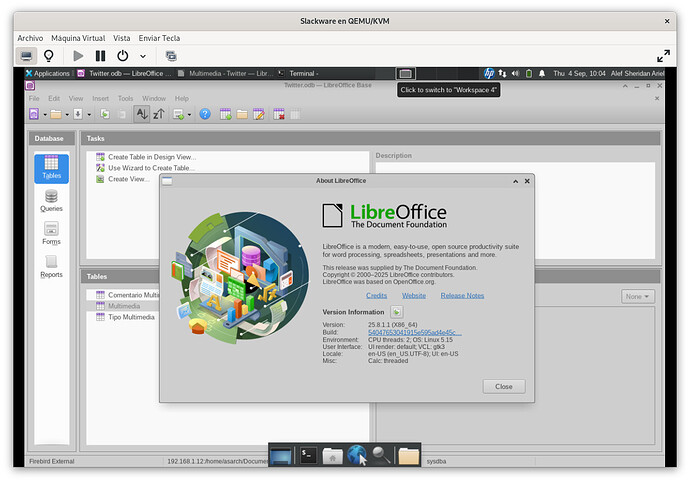The height and width of the screenshot is (482, 690).
Task: Open the Website link in About dialog
Action: [414, 296]
